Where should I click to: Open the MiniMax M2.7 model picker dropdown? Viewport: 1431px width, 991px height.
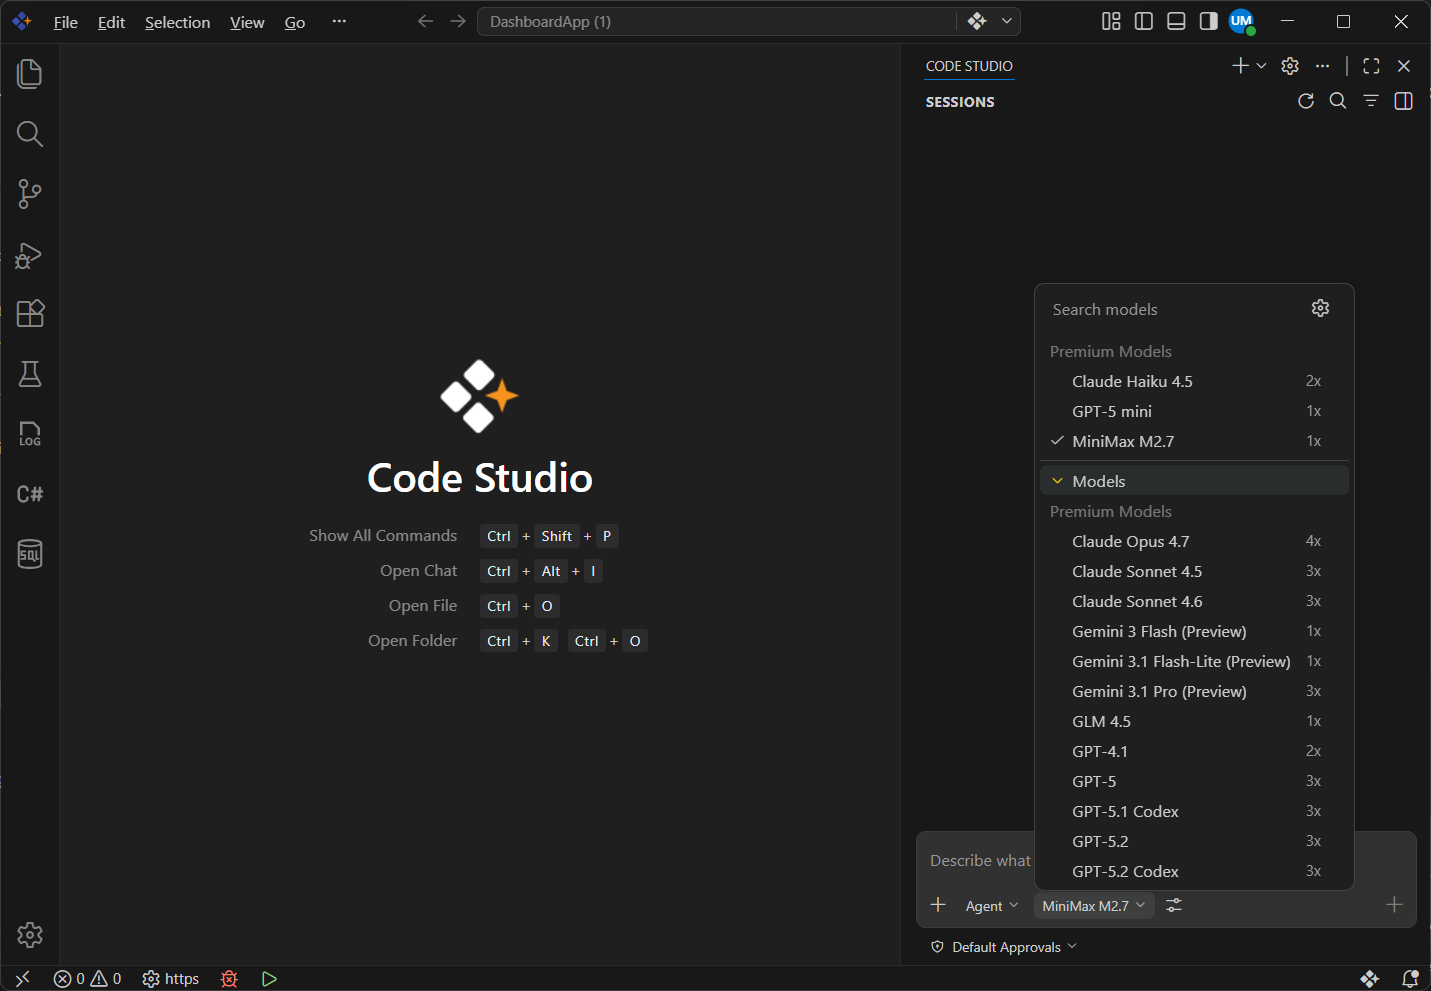coord(1094,906)
